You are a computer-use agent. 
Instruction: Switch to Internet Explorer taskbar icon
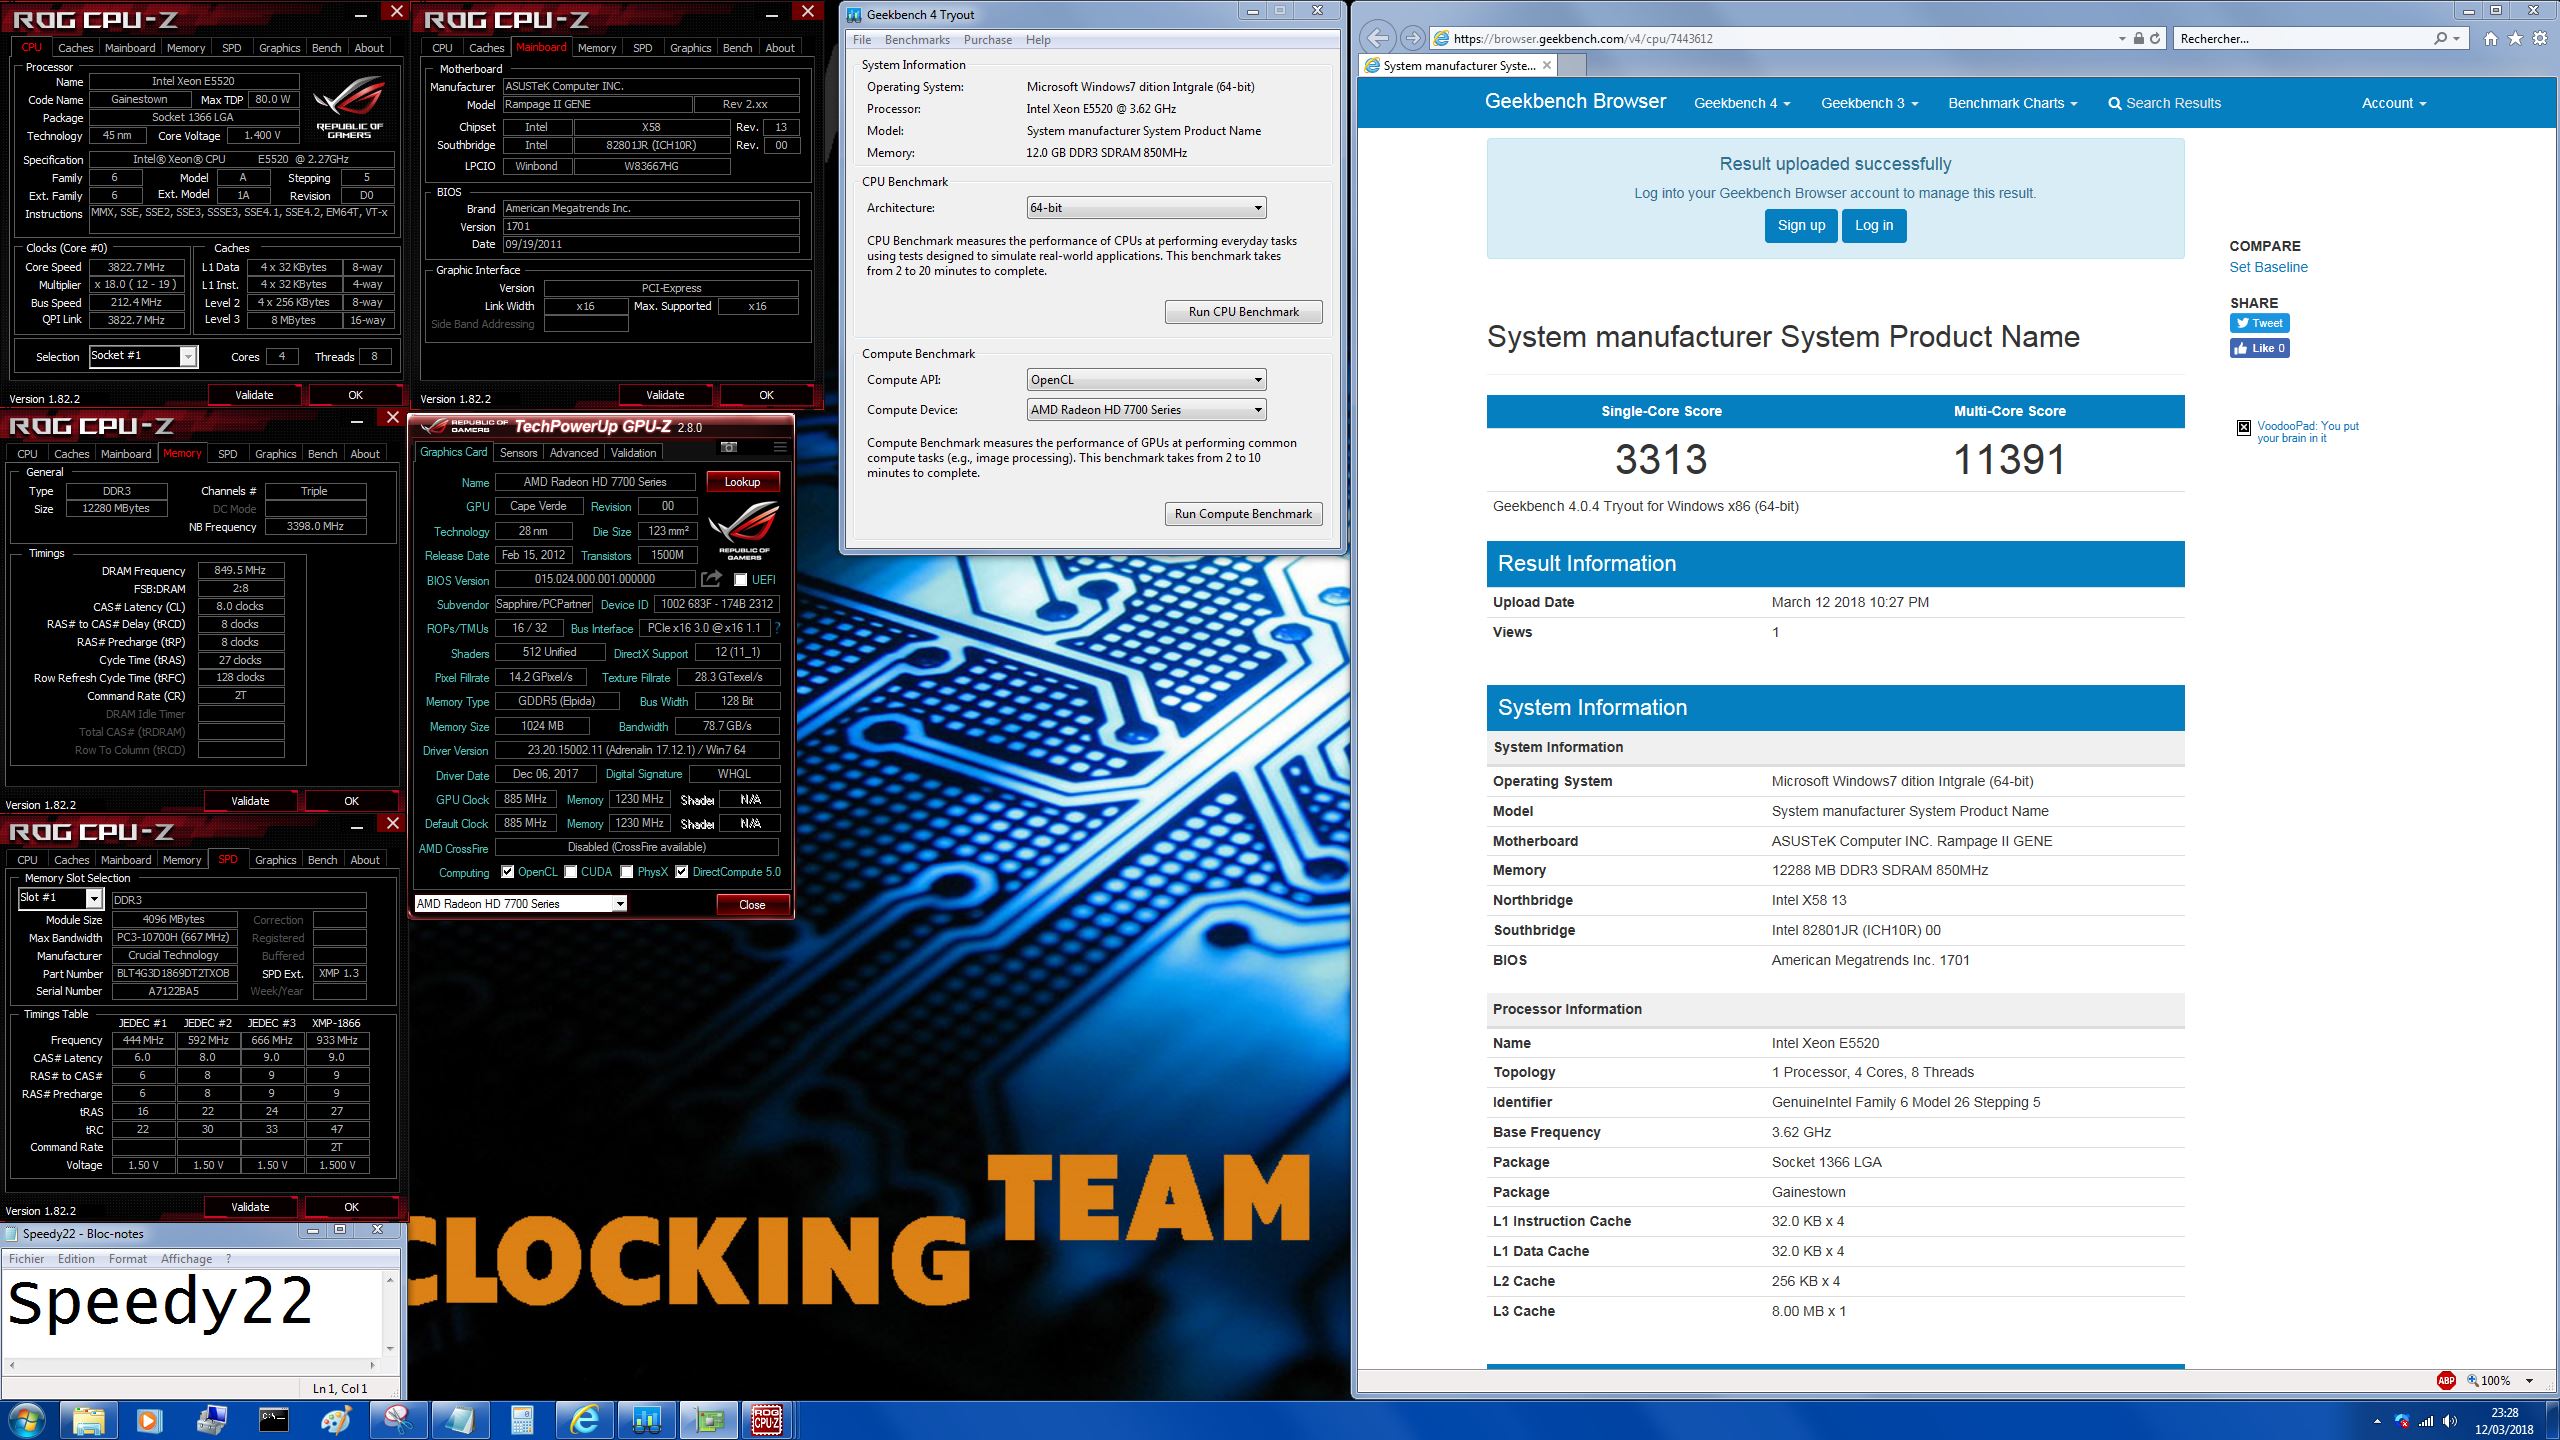click(583, 1420)
